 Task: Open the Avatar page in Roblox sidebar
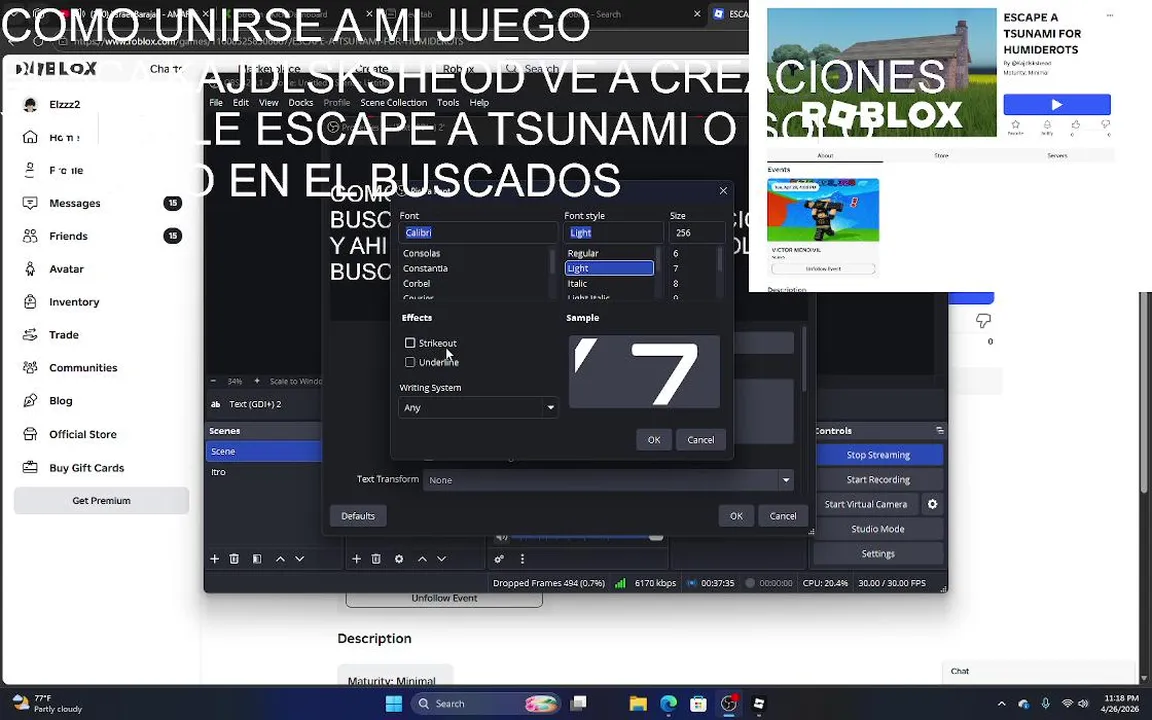[x=66, y=269]
